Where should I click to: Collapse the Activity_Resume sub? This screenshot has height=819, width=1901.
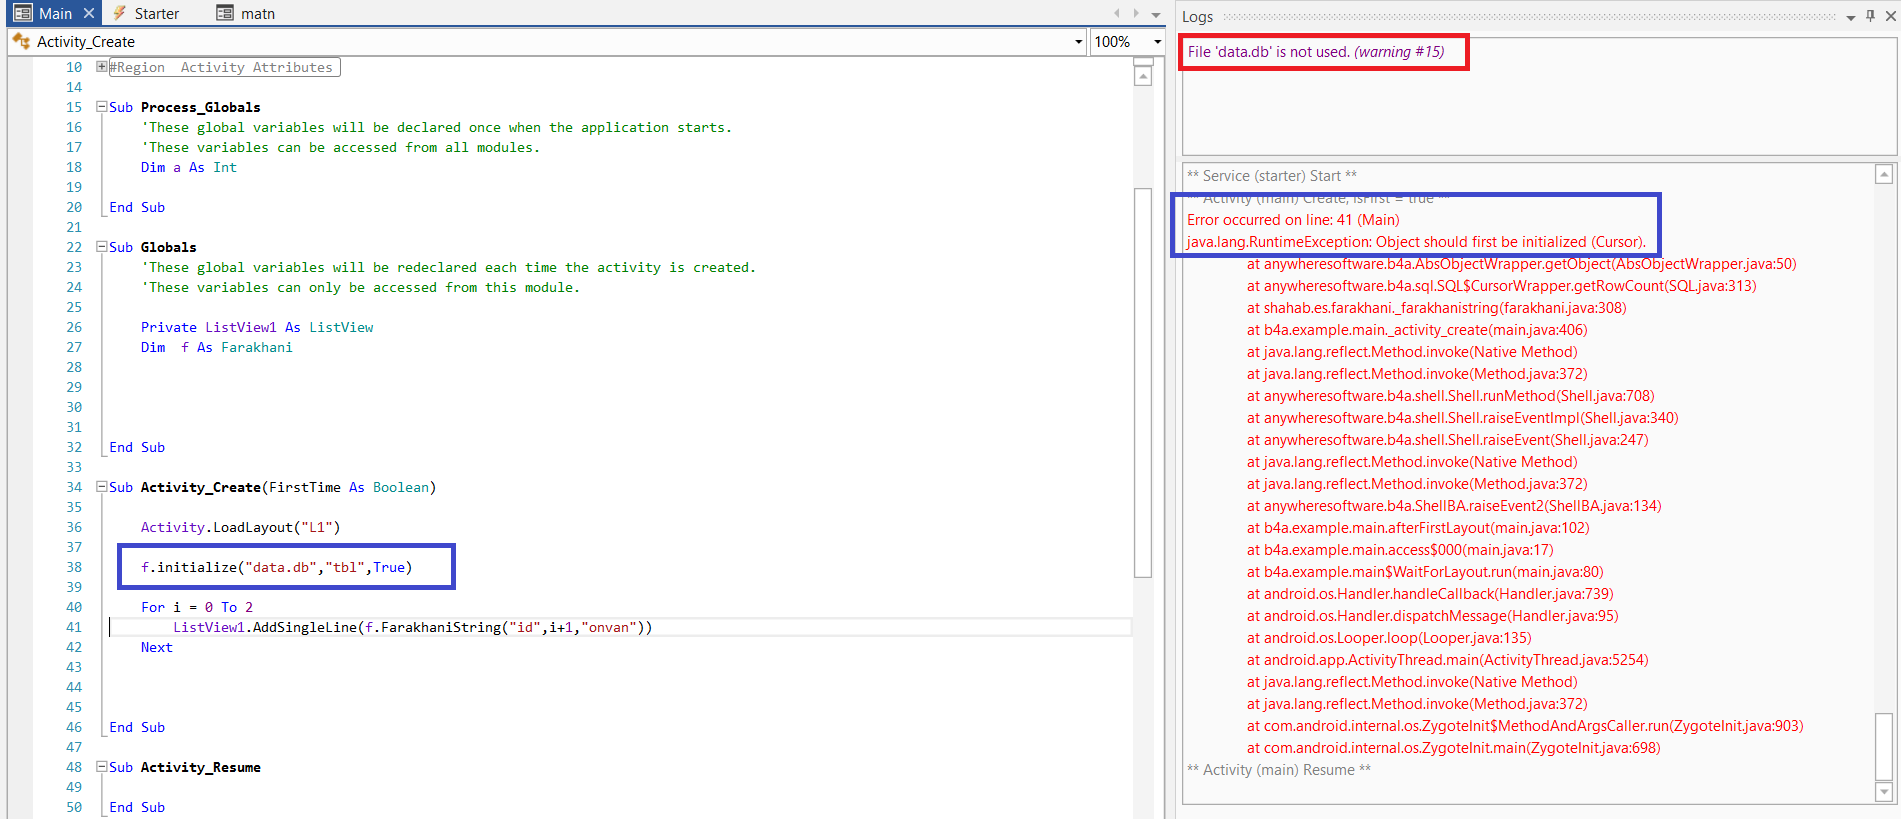pyautogui.click(x=101, y=767)
